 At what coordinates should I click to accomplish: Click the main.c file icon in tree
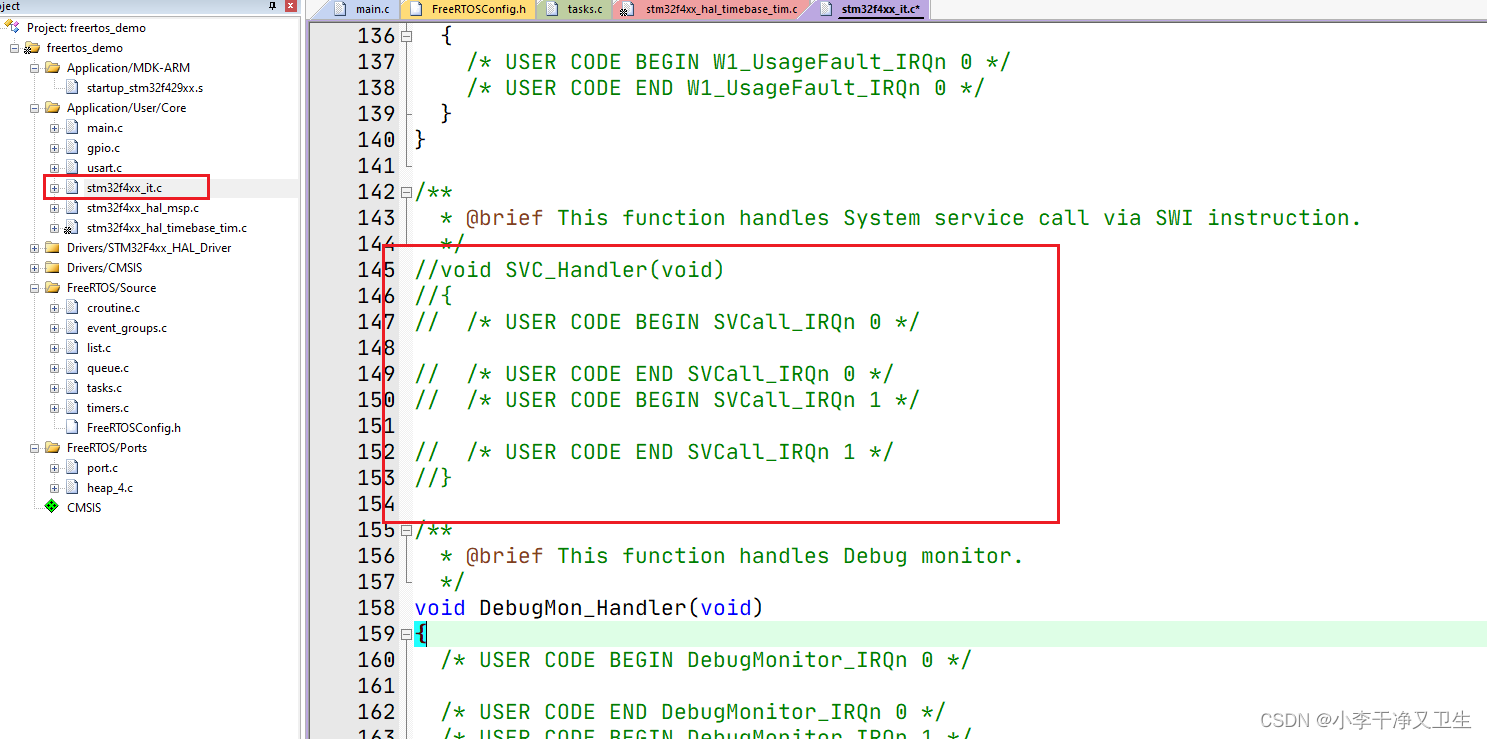(72, 127)
